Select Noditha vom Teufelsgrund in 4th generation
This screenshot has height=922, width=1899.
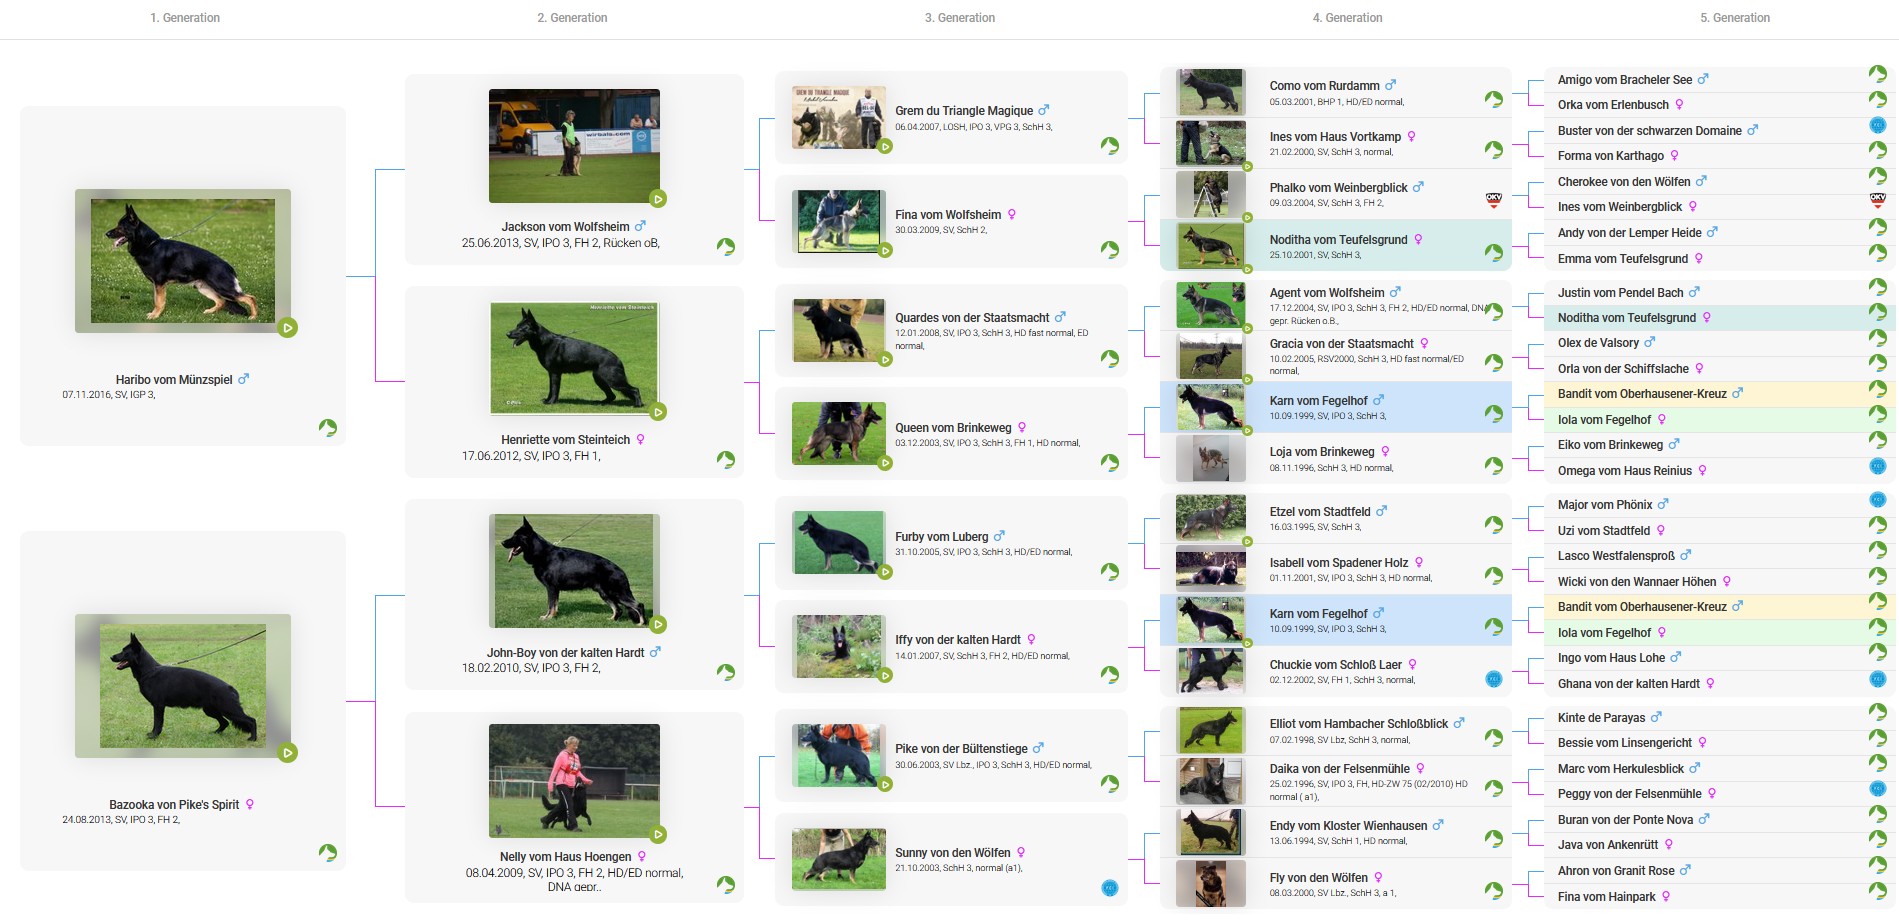(1338, 240)
